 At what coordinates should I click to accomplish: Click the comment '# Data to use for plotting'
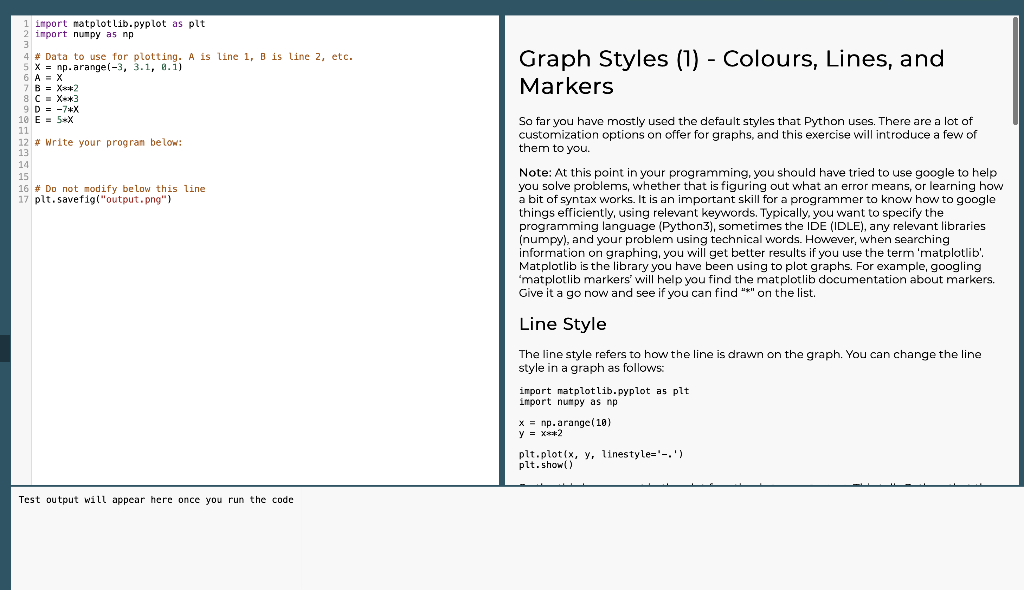point(194,57)
